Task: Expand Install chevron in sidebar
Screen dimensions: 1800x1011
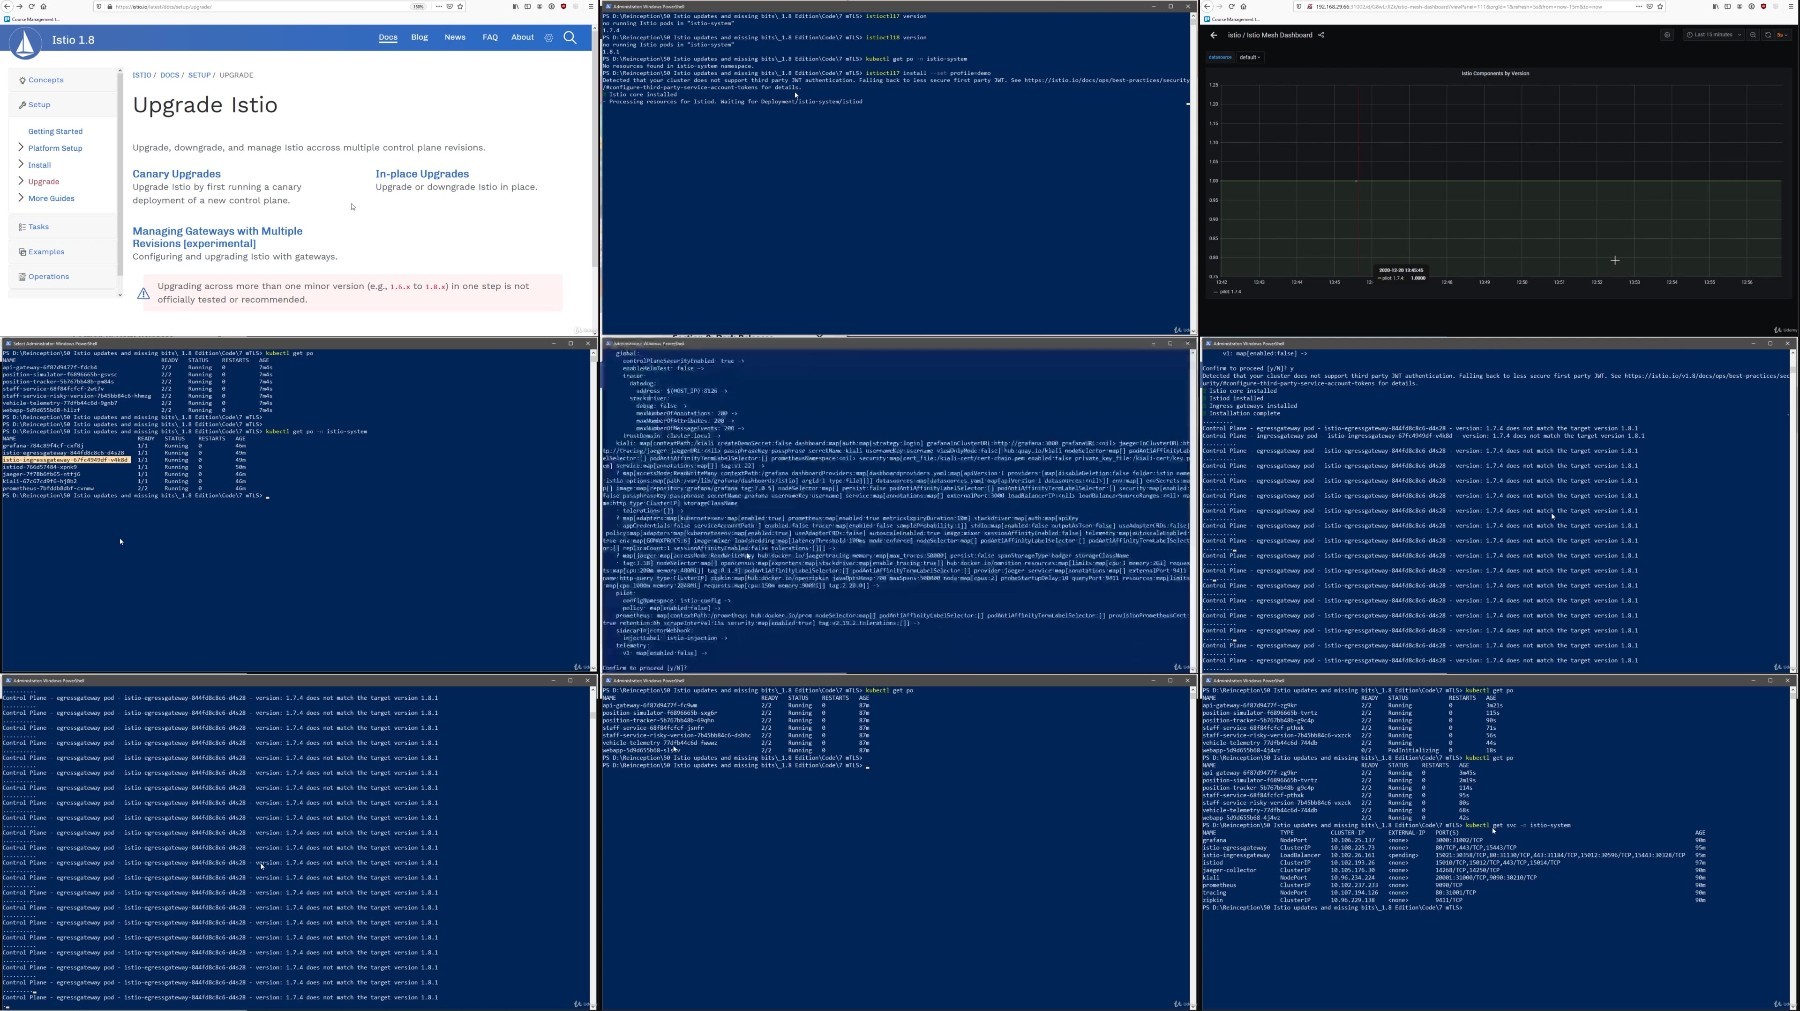Action: pos(21,164)
